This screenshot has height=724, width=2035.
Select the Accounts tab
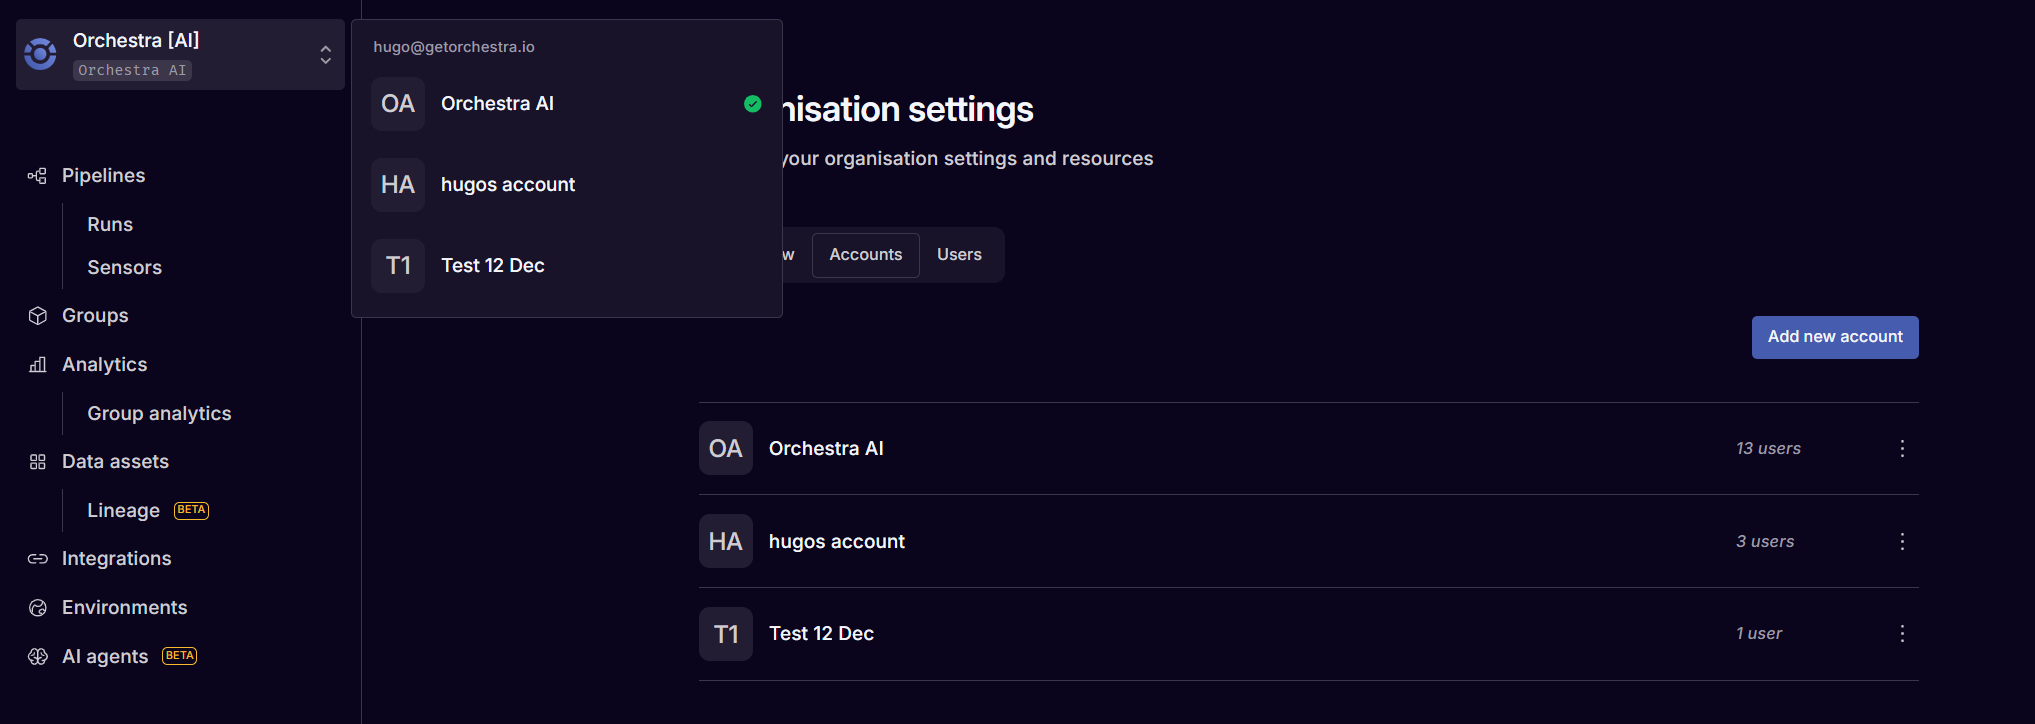click(x=865, y=255)
